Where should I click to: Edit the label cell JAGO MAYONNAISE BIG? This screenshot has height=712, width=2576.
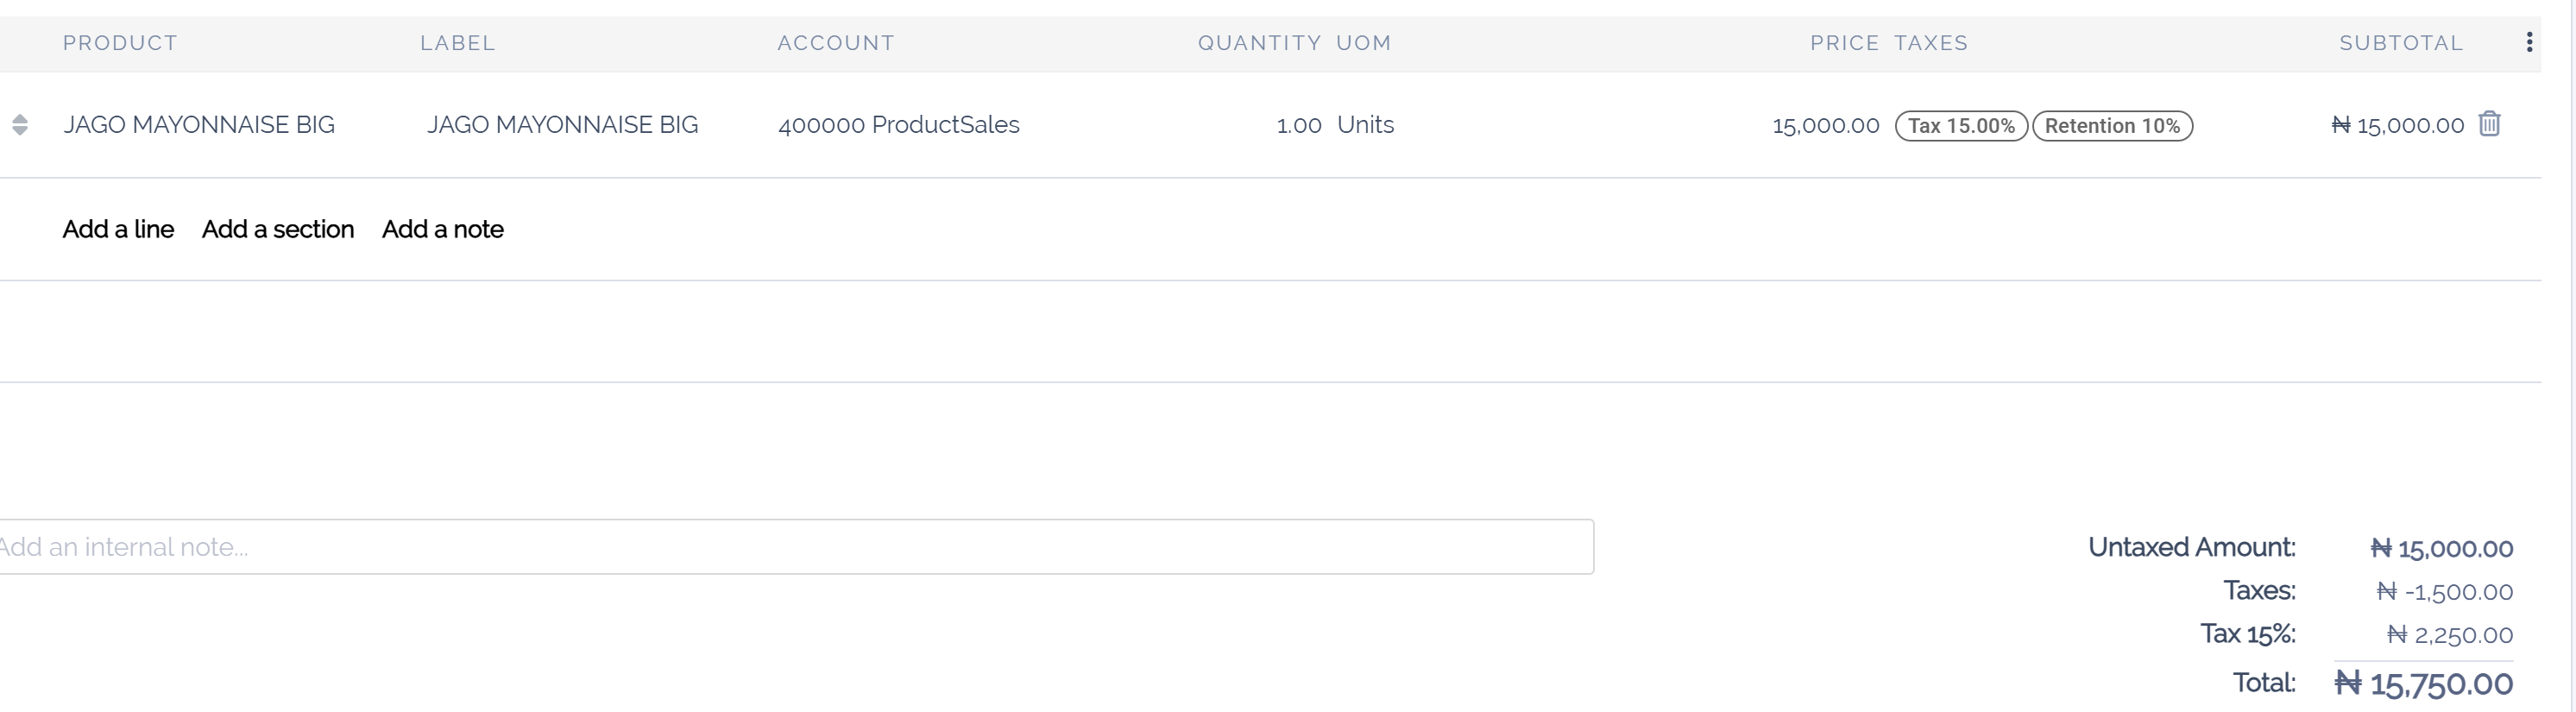click(x=562, y=125)
